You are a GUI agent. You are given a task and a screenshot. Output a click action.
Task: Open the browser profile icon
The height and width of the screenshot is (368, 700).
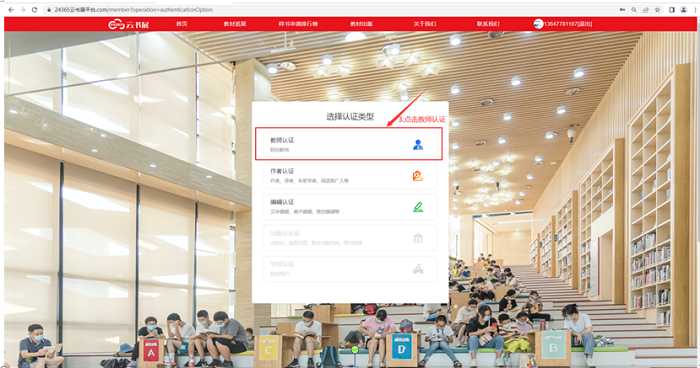click(x=683, y=9)
